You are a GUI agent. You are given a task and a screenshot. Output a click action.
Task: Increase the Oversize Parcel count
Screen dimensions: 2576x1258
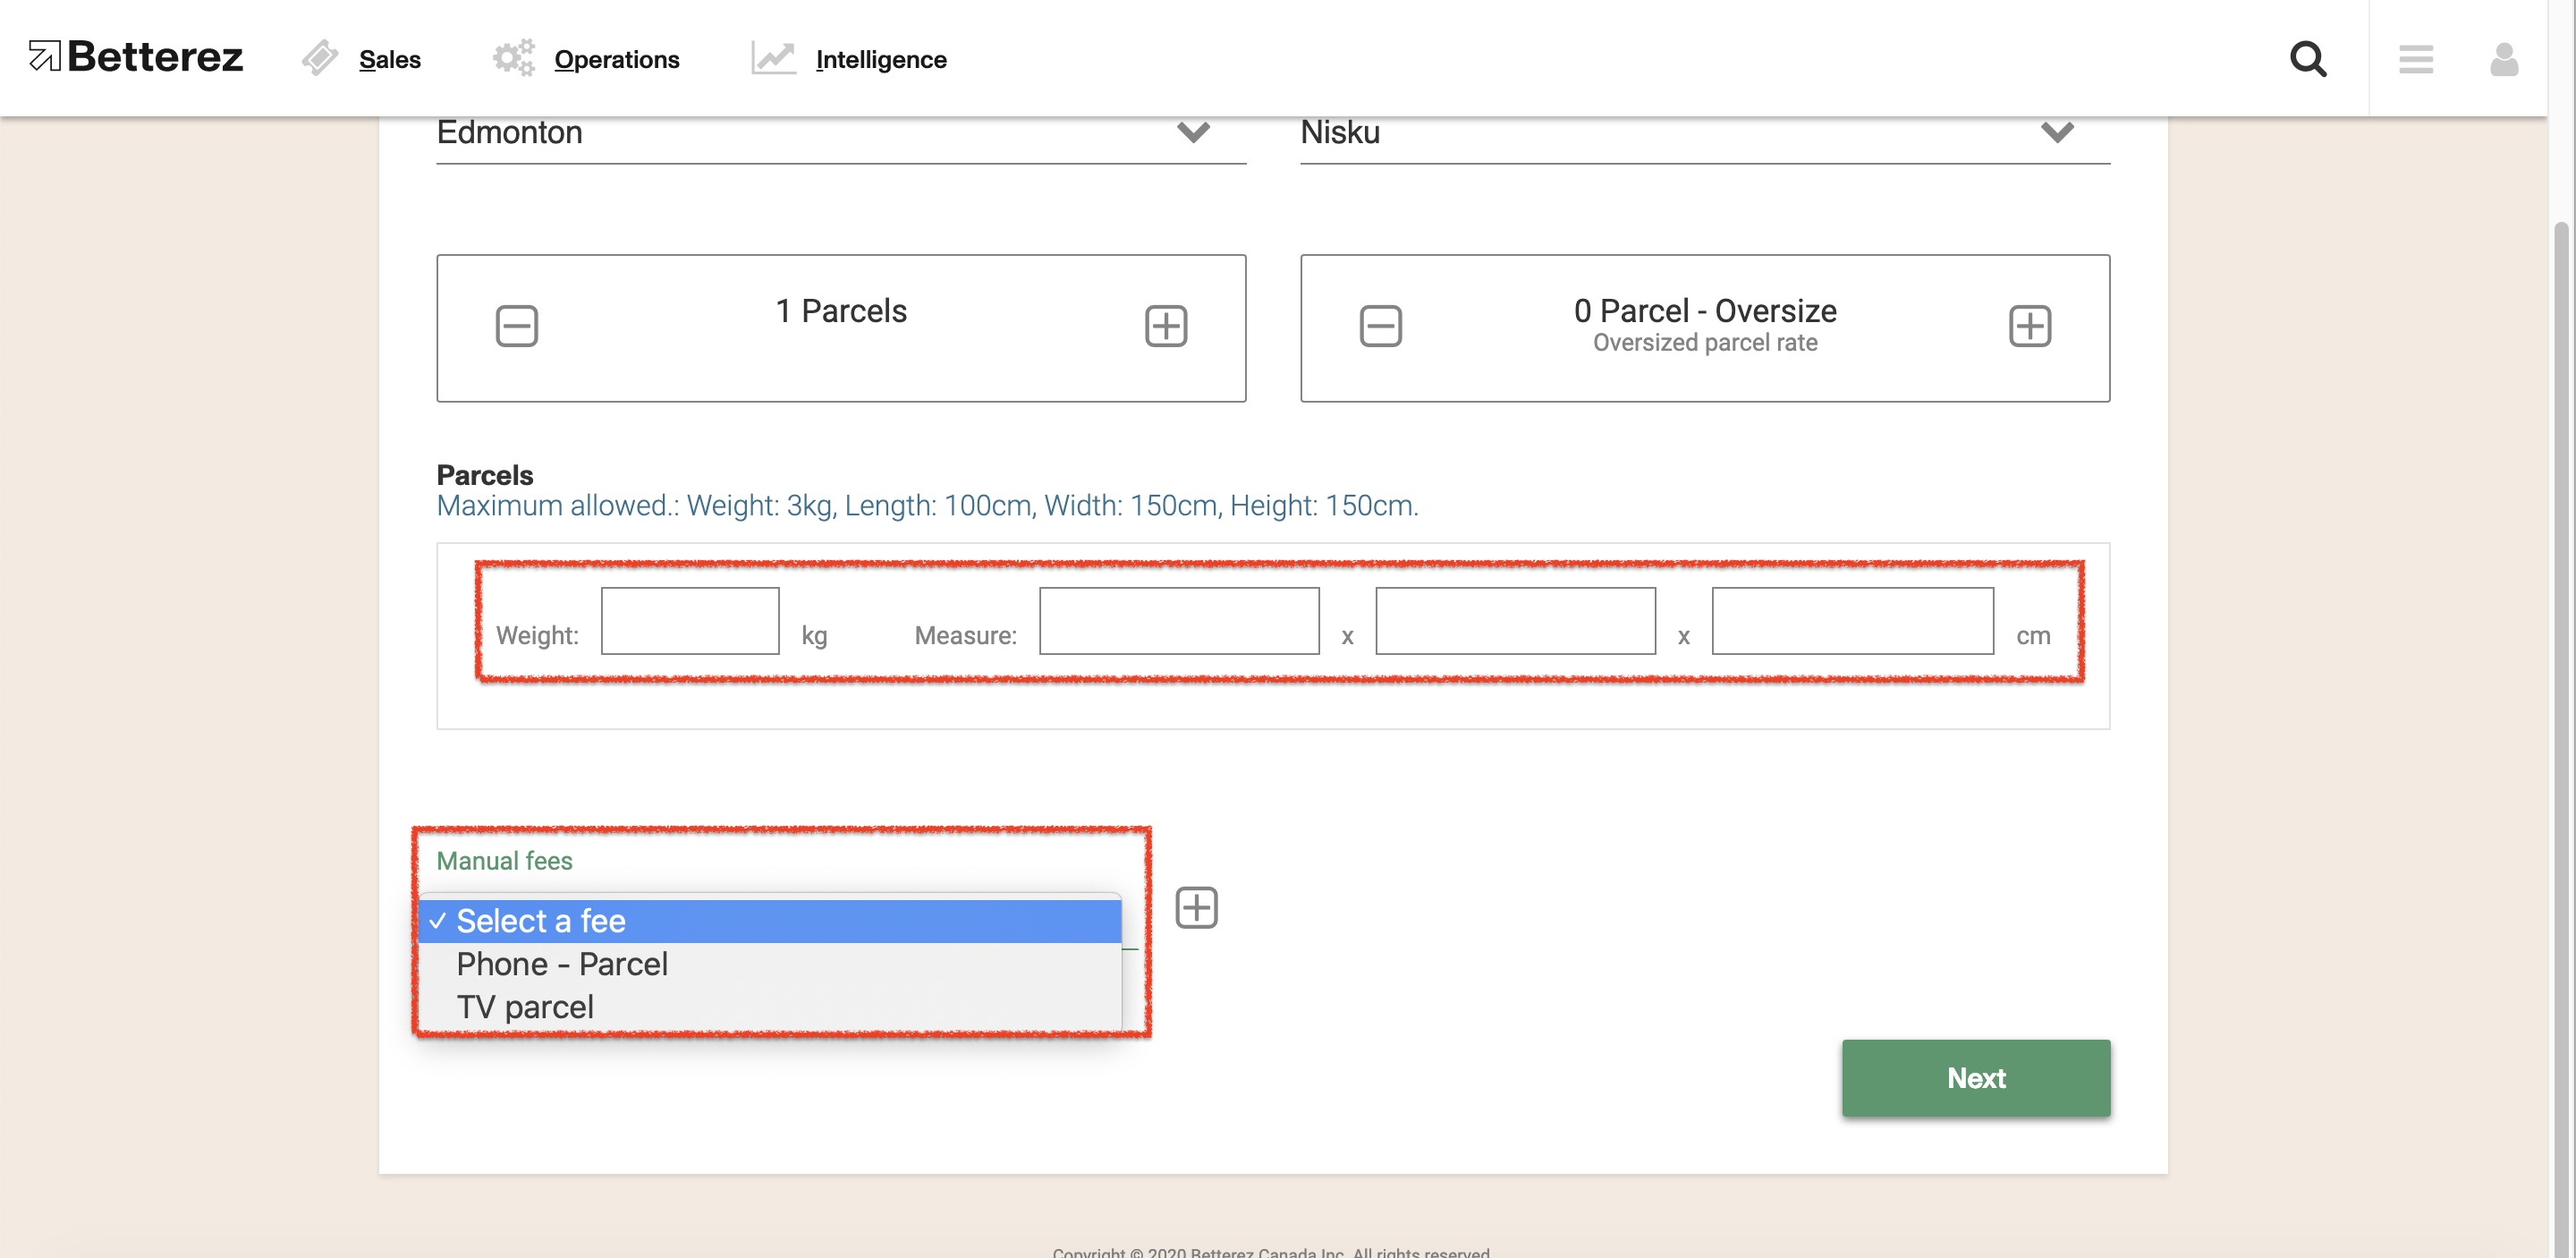2032,324
